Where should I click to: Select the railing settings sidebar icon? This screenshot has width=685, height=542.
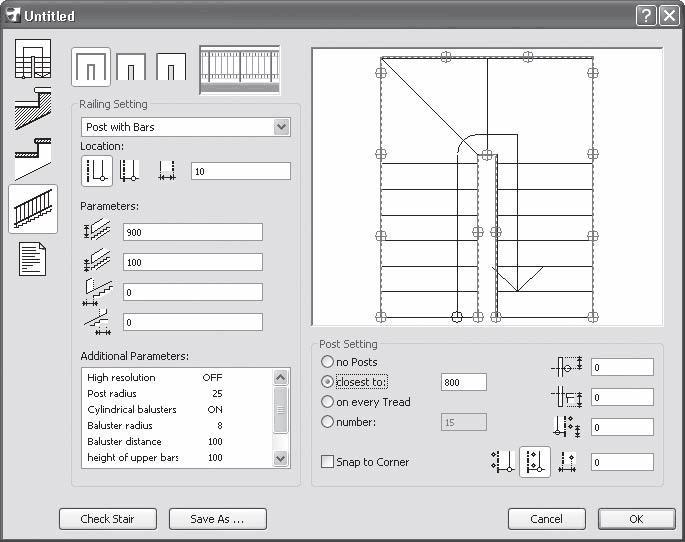tap(32, 209)
